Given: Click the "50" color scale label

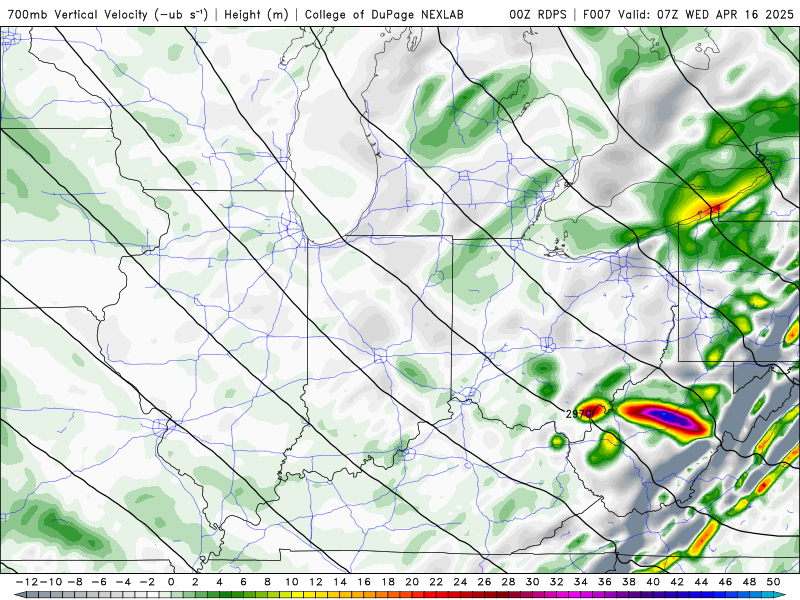Looking at the screenshot, I should 773,582.
